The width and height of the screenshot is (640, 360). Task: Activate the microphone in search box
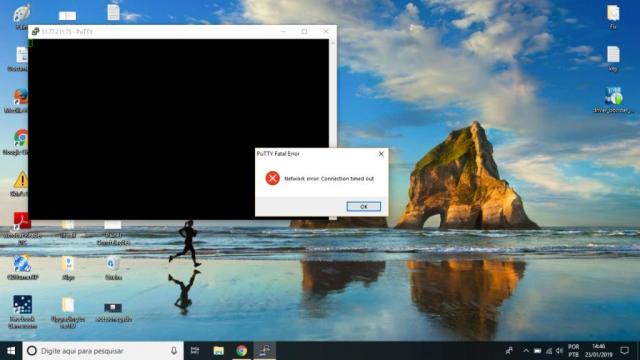click(x=174, y=351)
